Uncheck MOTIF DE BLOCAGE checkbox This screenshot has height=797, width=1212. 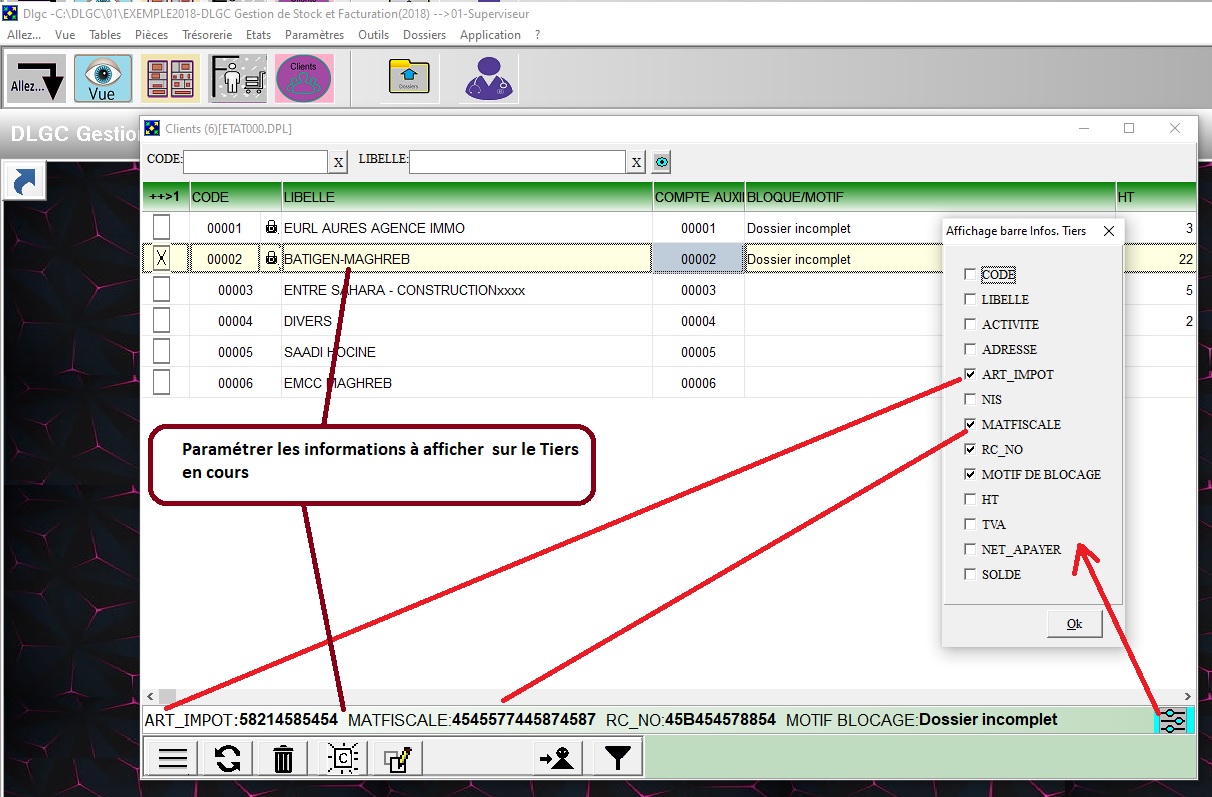pos(970,474)
